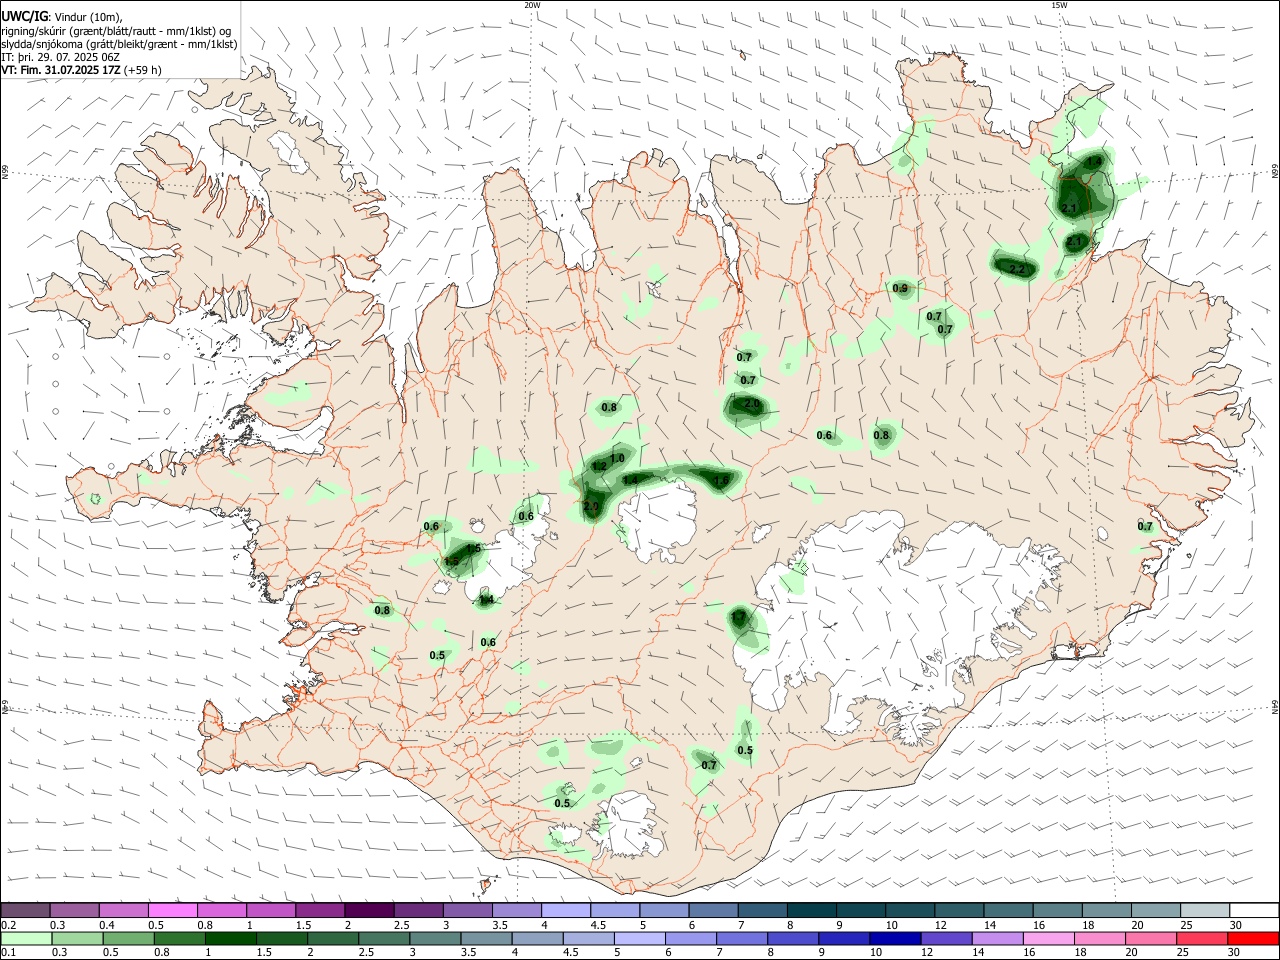This screenshot has height=960, width=1280.
Task: Click the IT: þri. 29. 07. 2025 06Z line
Action: coord(61,57)
